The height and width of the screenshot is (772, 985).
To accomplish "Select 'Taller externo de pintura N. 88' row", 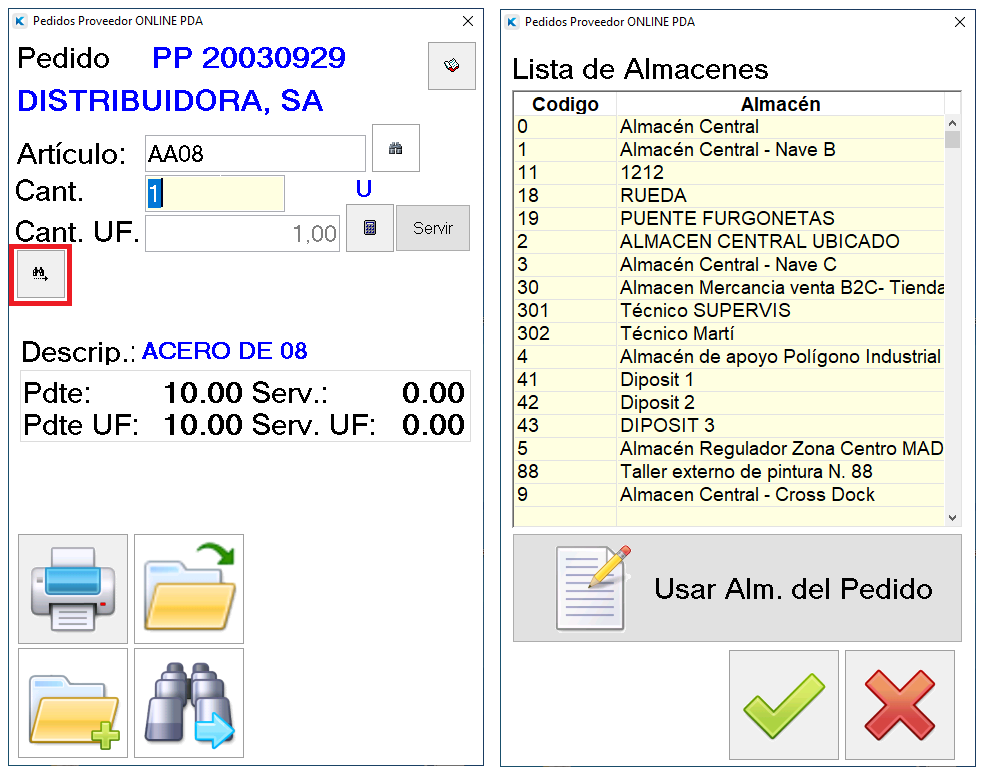I will point(729,472).
